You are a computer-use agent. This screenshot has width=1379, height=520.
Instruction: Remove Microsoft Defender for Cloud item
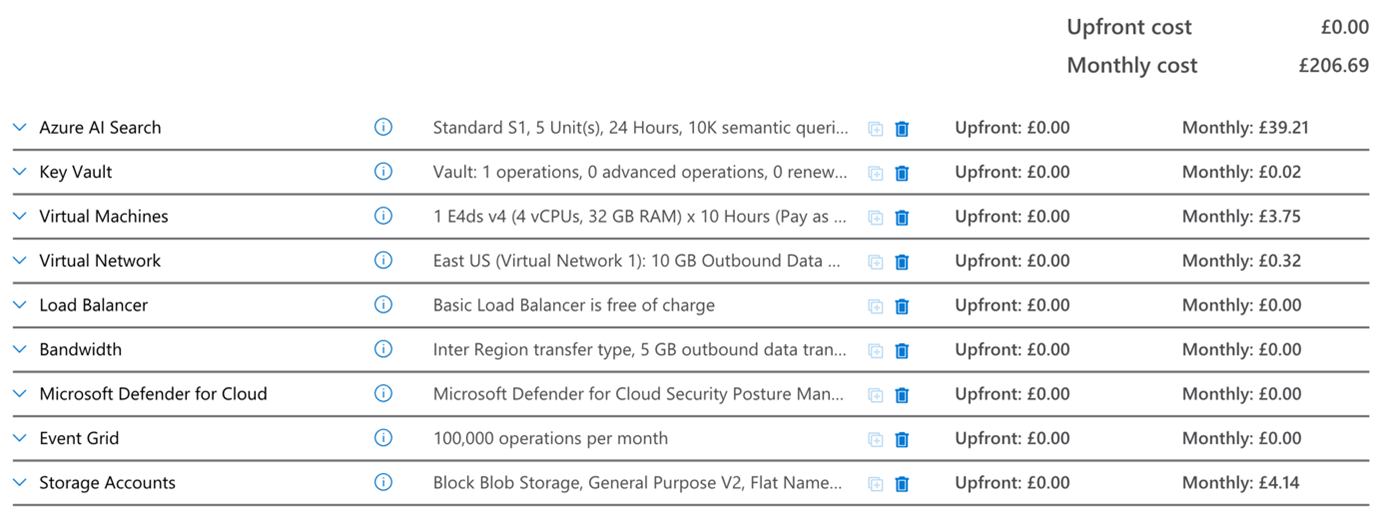(902, 395)
